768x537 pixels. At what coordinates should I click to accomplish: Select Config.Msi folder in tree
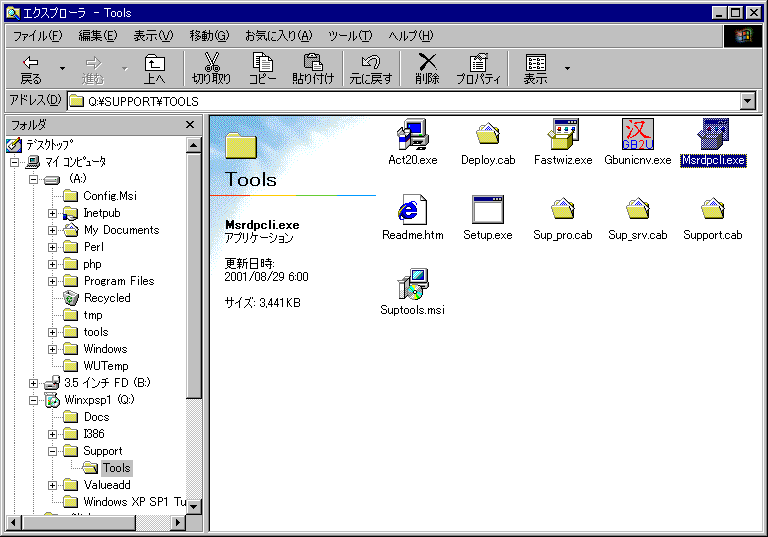(x=110, y=196)
